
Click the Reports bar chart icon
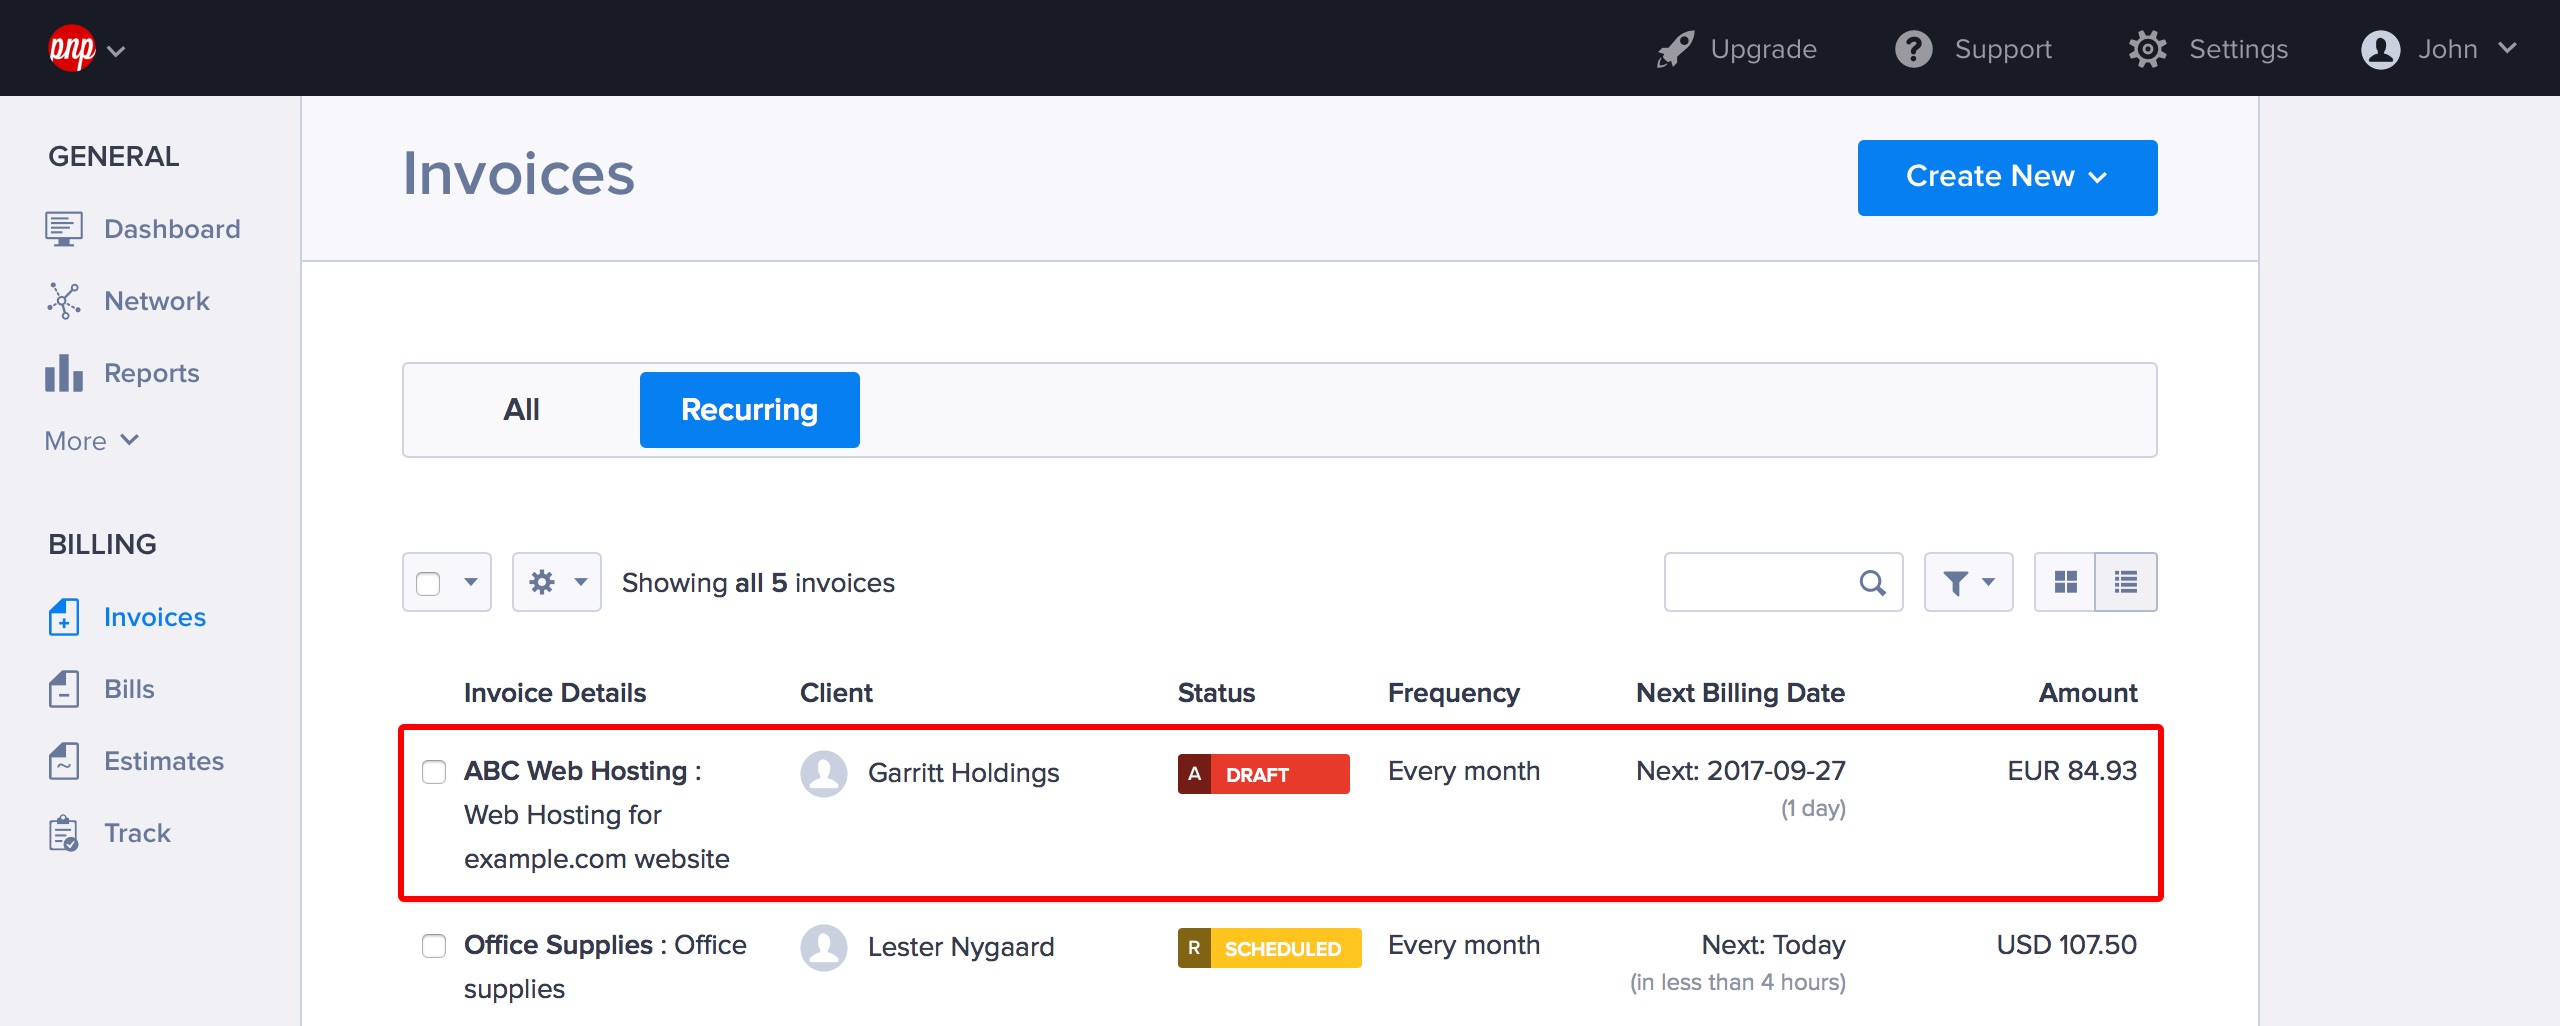[x=64, y=373]
